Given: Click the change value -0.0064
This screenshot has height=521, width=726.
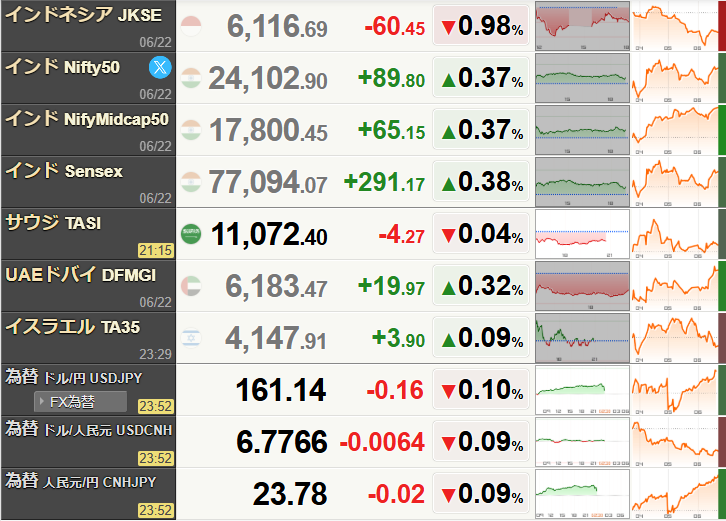Looking at the screenshot, I should coord(382,442).
